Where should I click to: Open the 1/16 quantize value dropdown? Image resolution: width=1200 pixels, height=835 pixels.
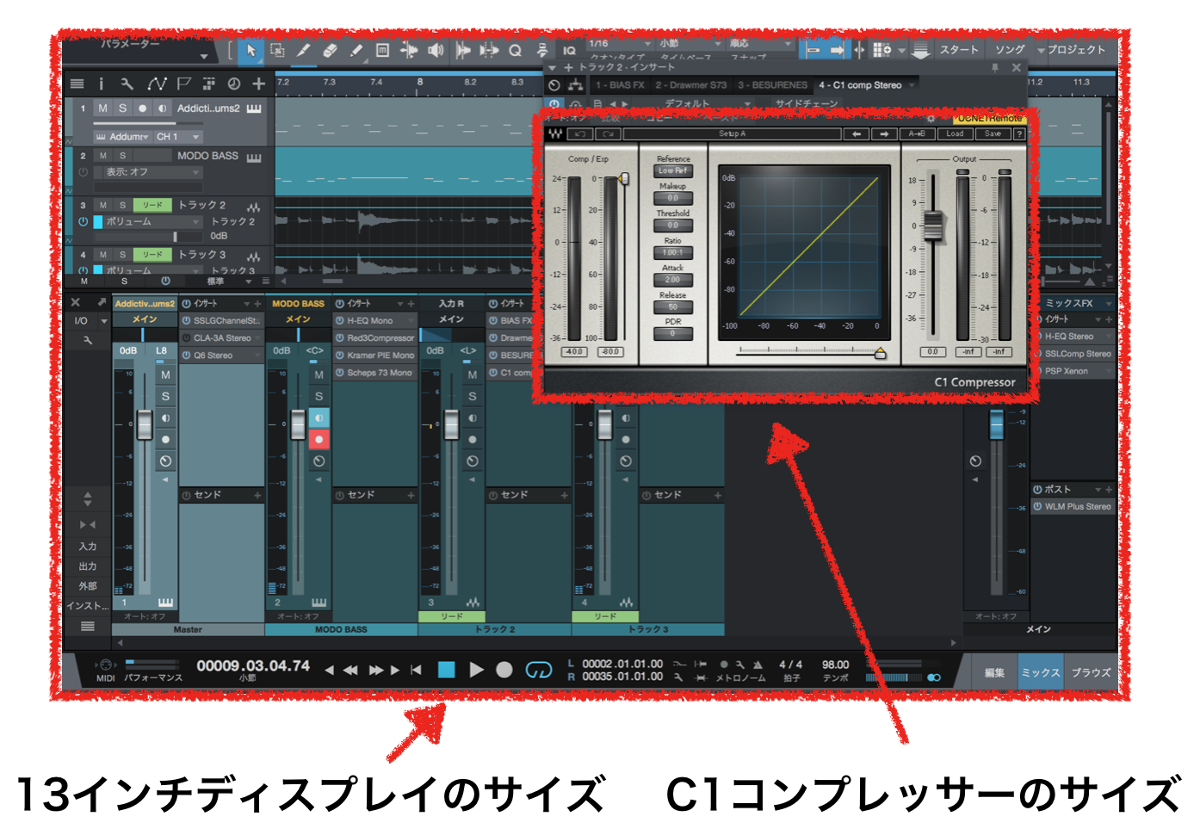tap(620, 44)
